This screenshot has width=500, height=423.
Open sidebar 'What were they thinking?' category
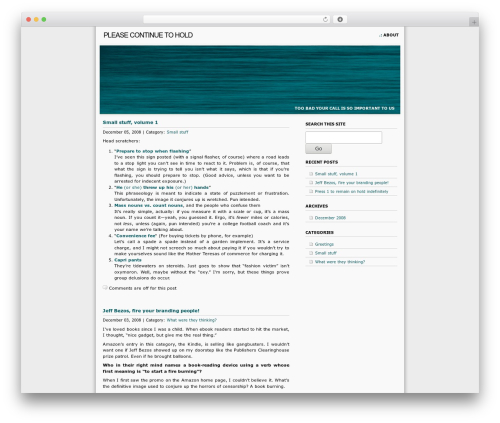340,262
